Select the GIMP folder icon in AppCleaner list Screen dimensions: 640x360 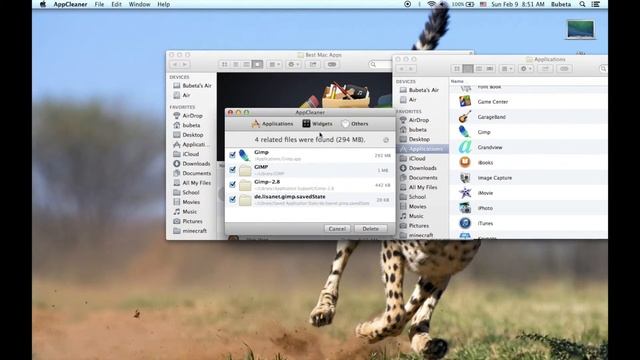click(x=245, y=170)
